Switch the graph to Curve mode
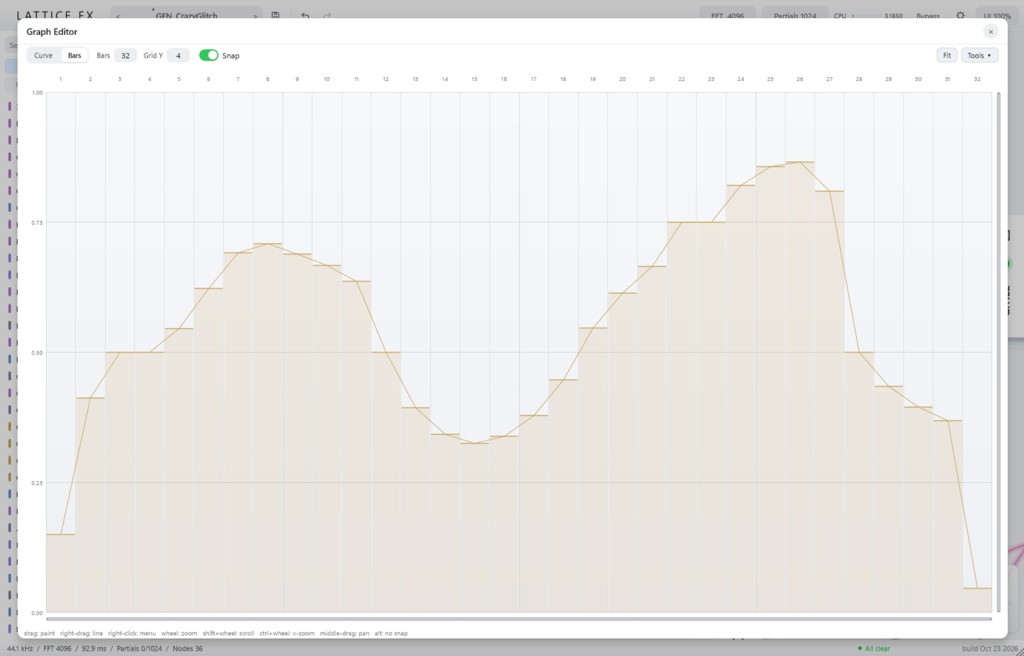 pos(43,56)
